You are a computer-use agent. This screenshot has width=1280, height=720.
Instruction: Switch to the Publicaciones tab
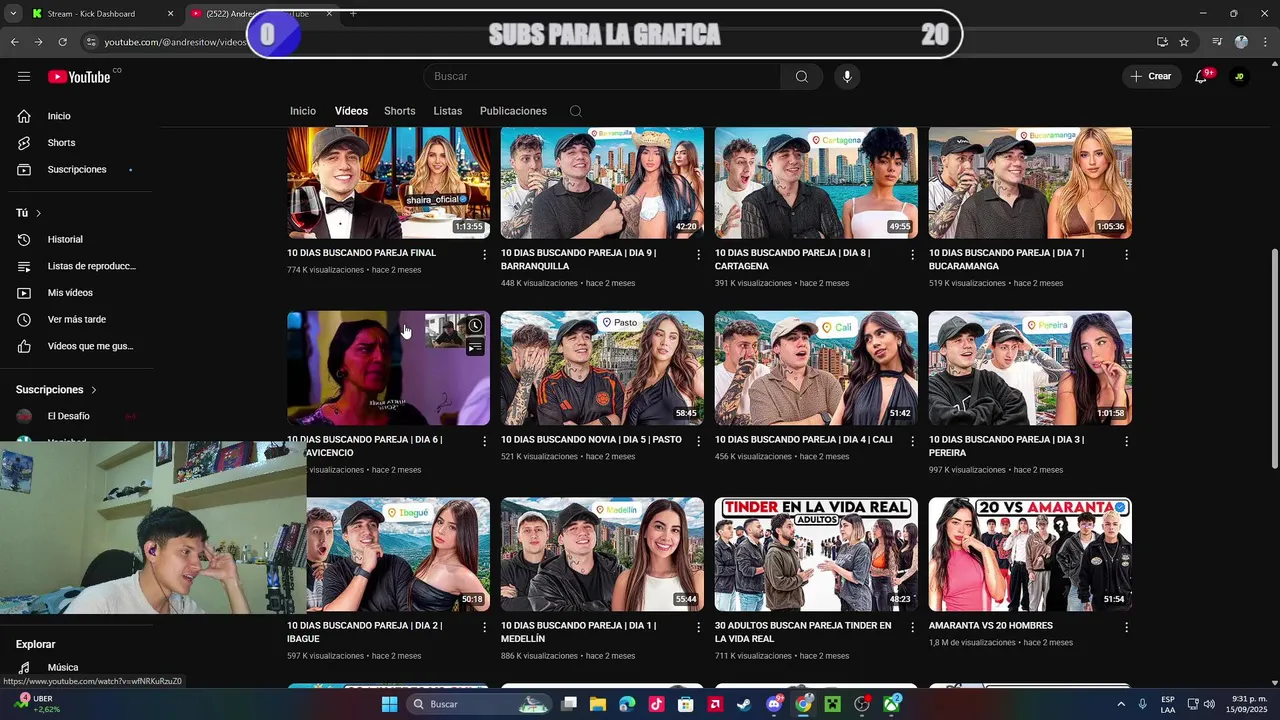(513, 111)
